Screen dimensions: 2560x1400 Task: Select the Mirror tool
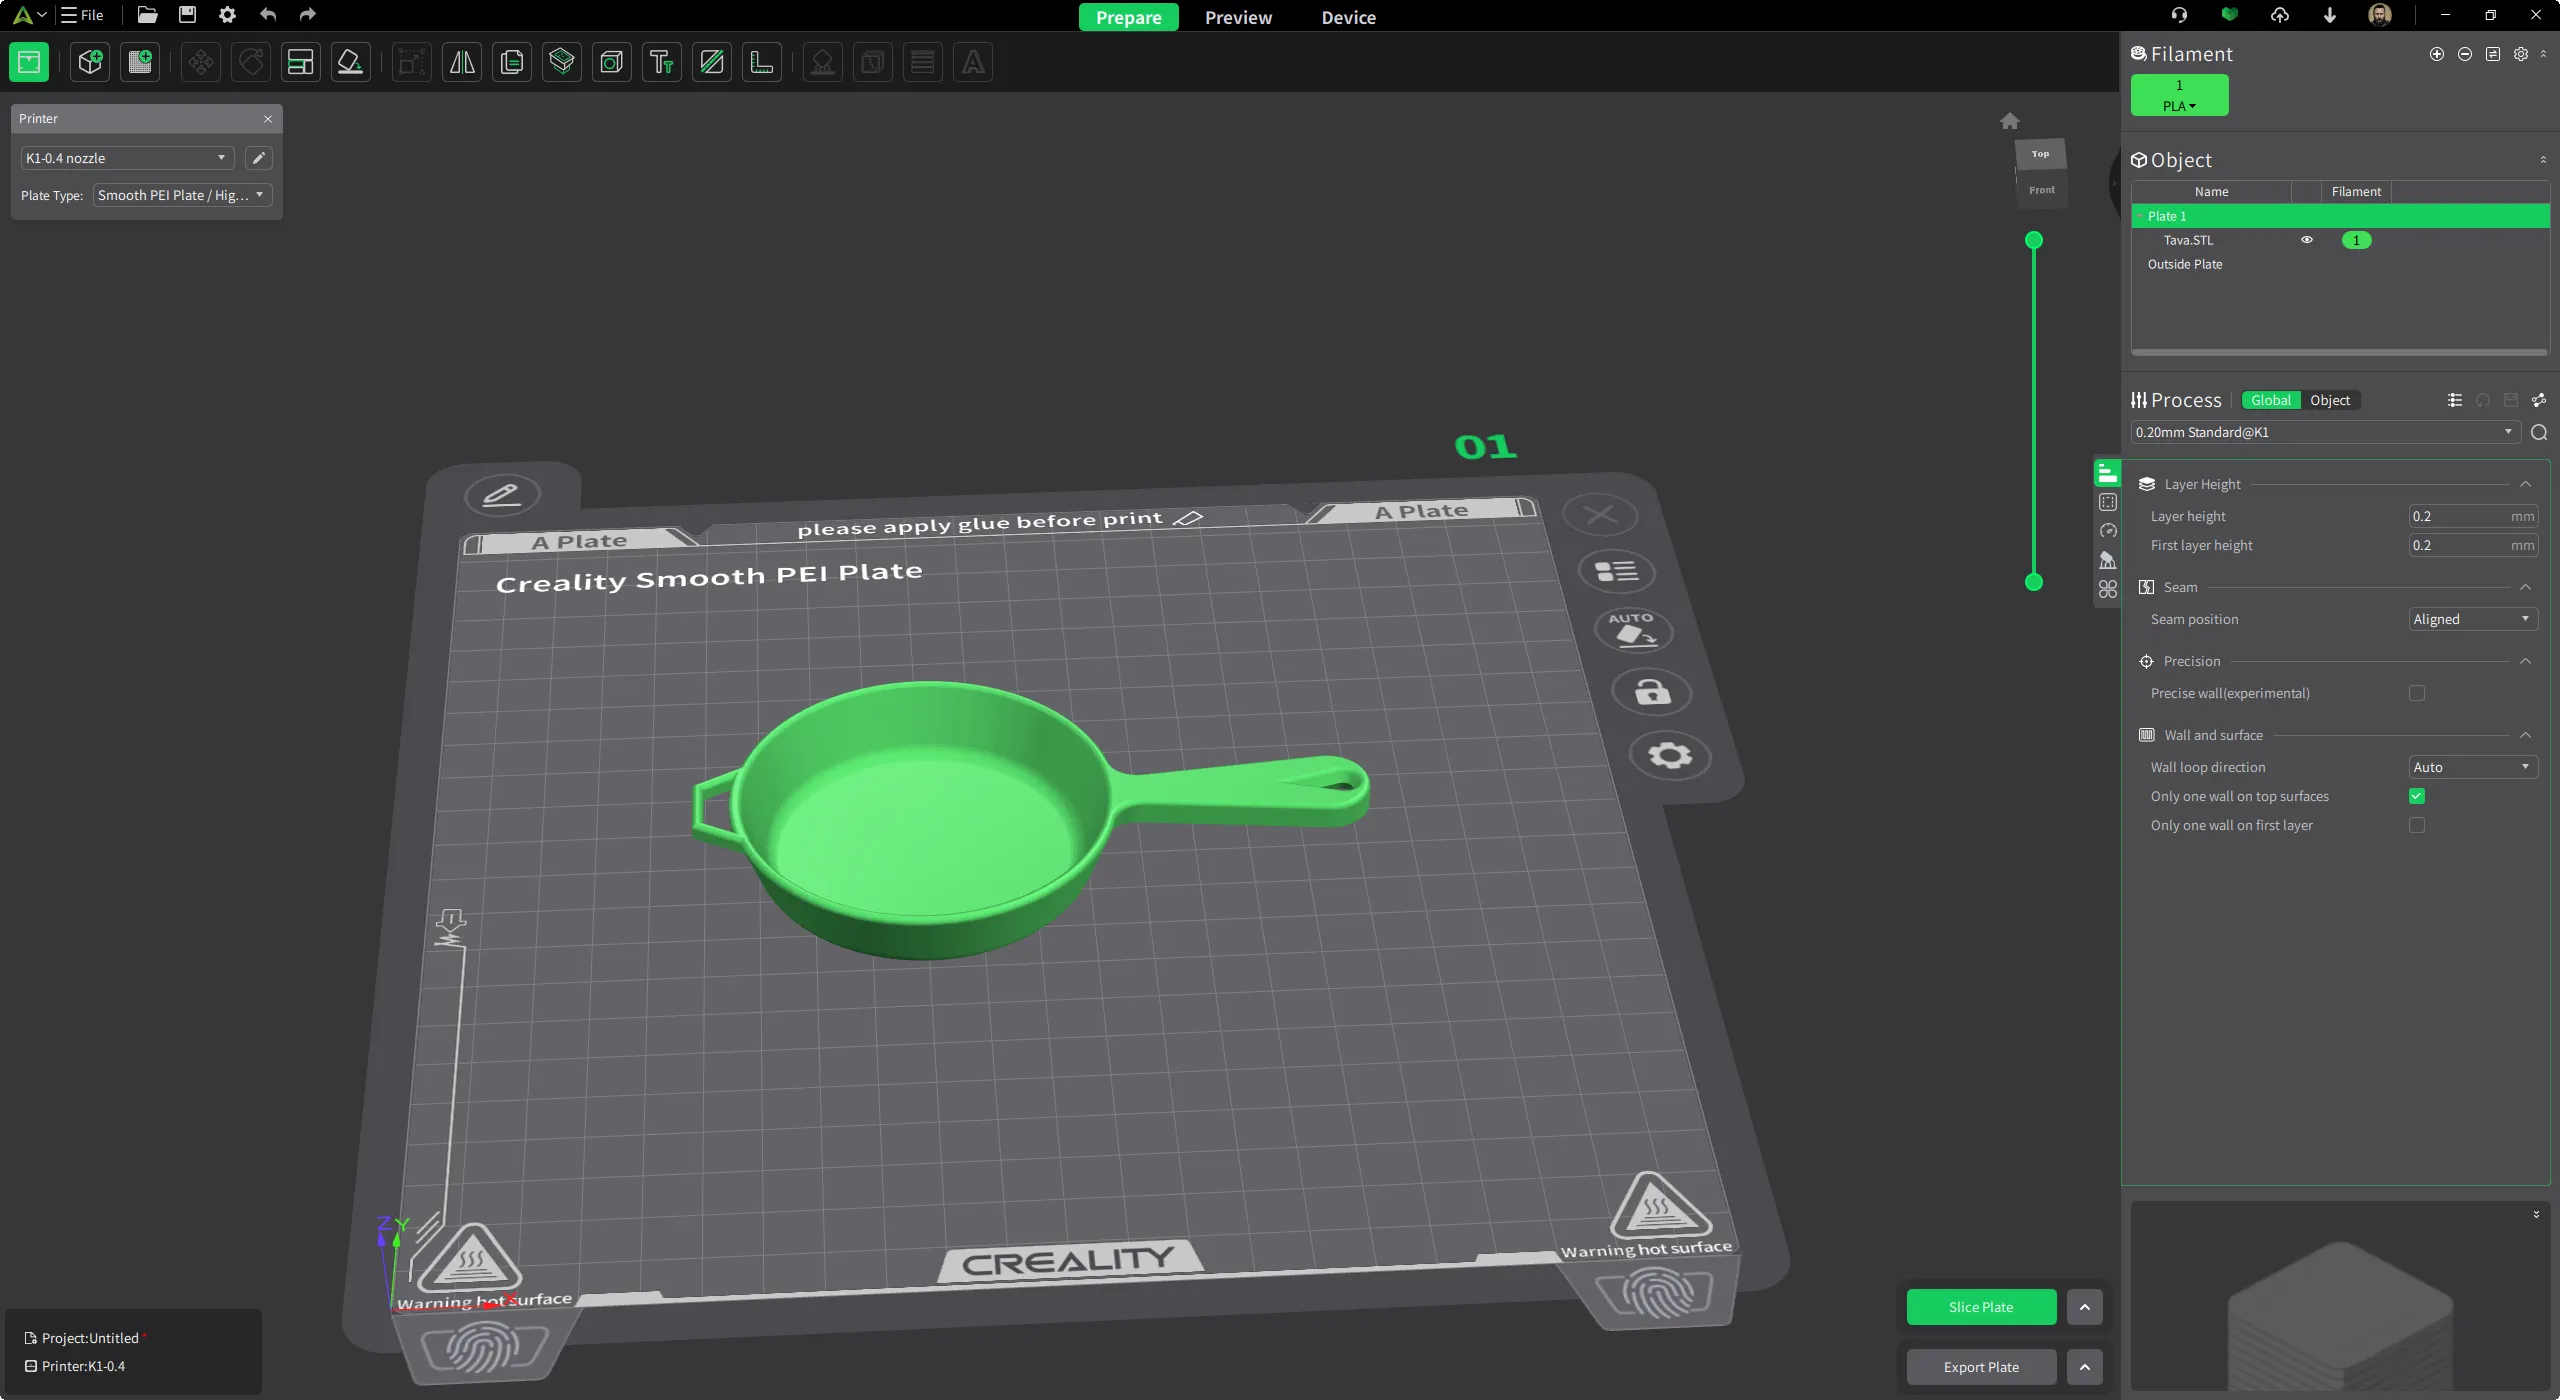click(x=461, y=62)
